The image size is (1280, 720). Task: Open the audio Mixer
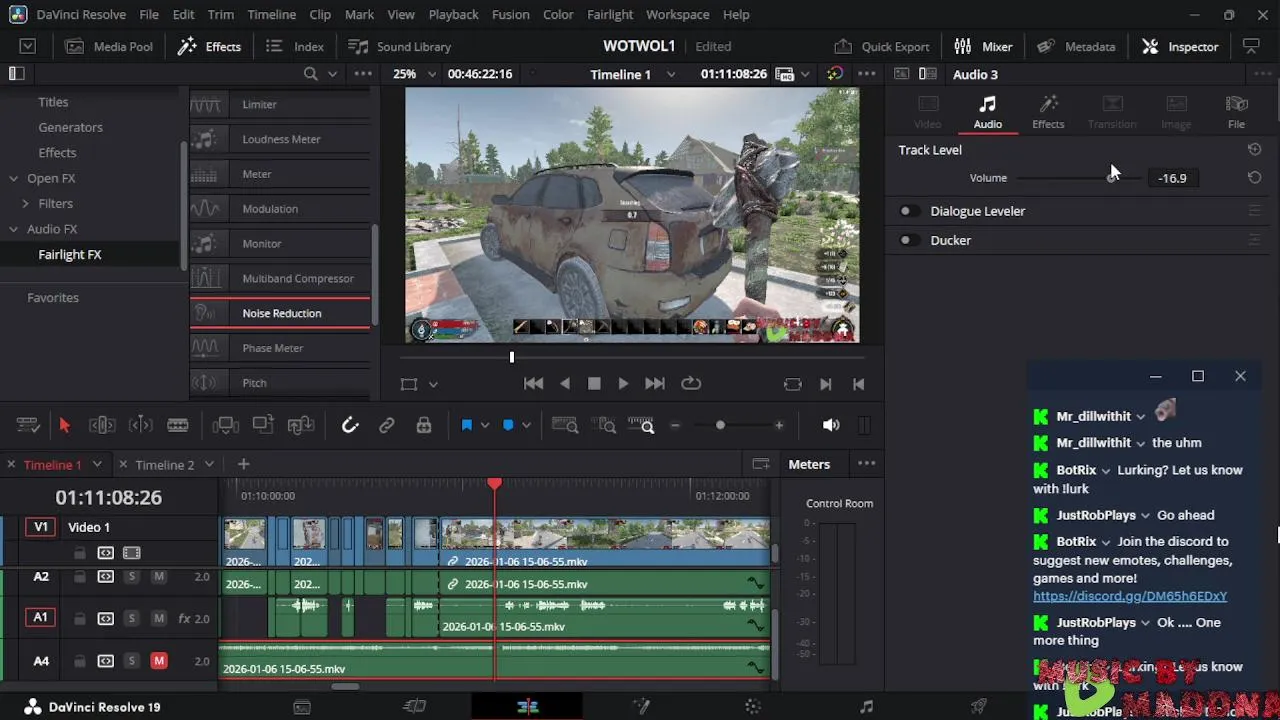pyautogui.click(x=983, y=46)
